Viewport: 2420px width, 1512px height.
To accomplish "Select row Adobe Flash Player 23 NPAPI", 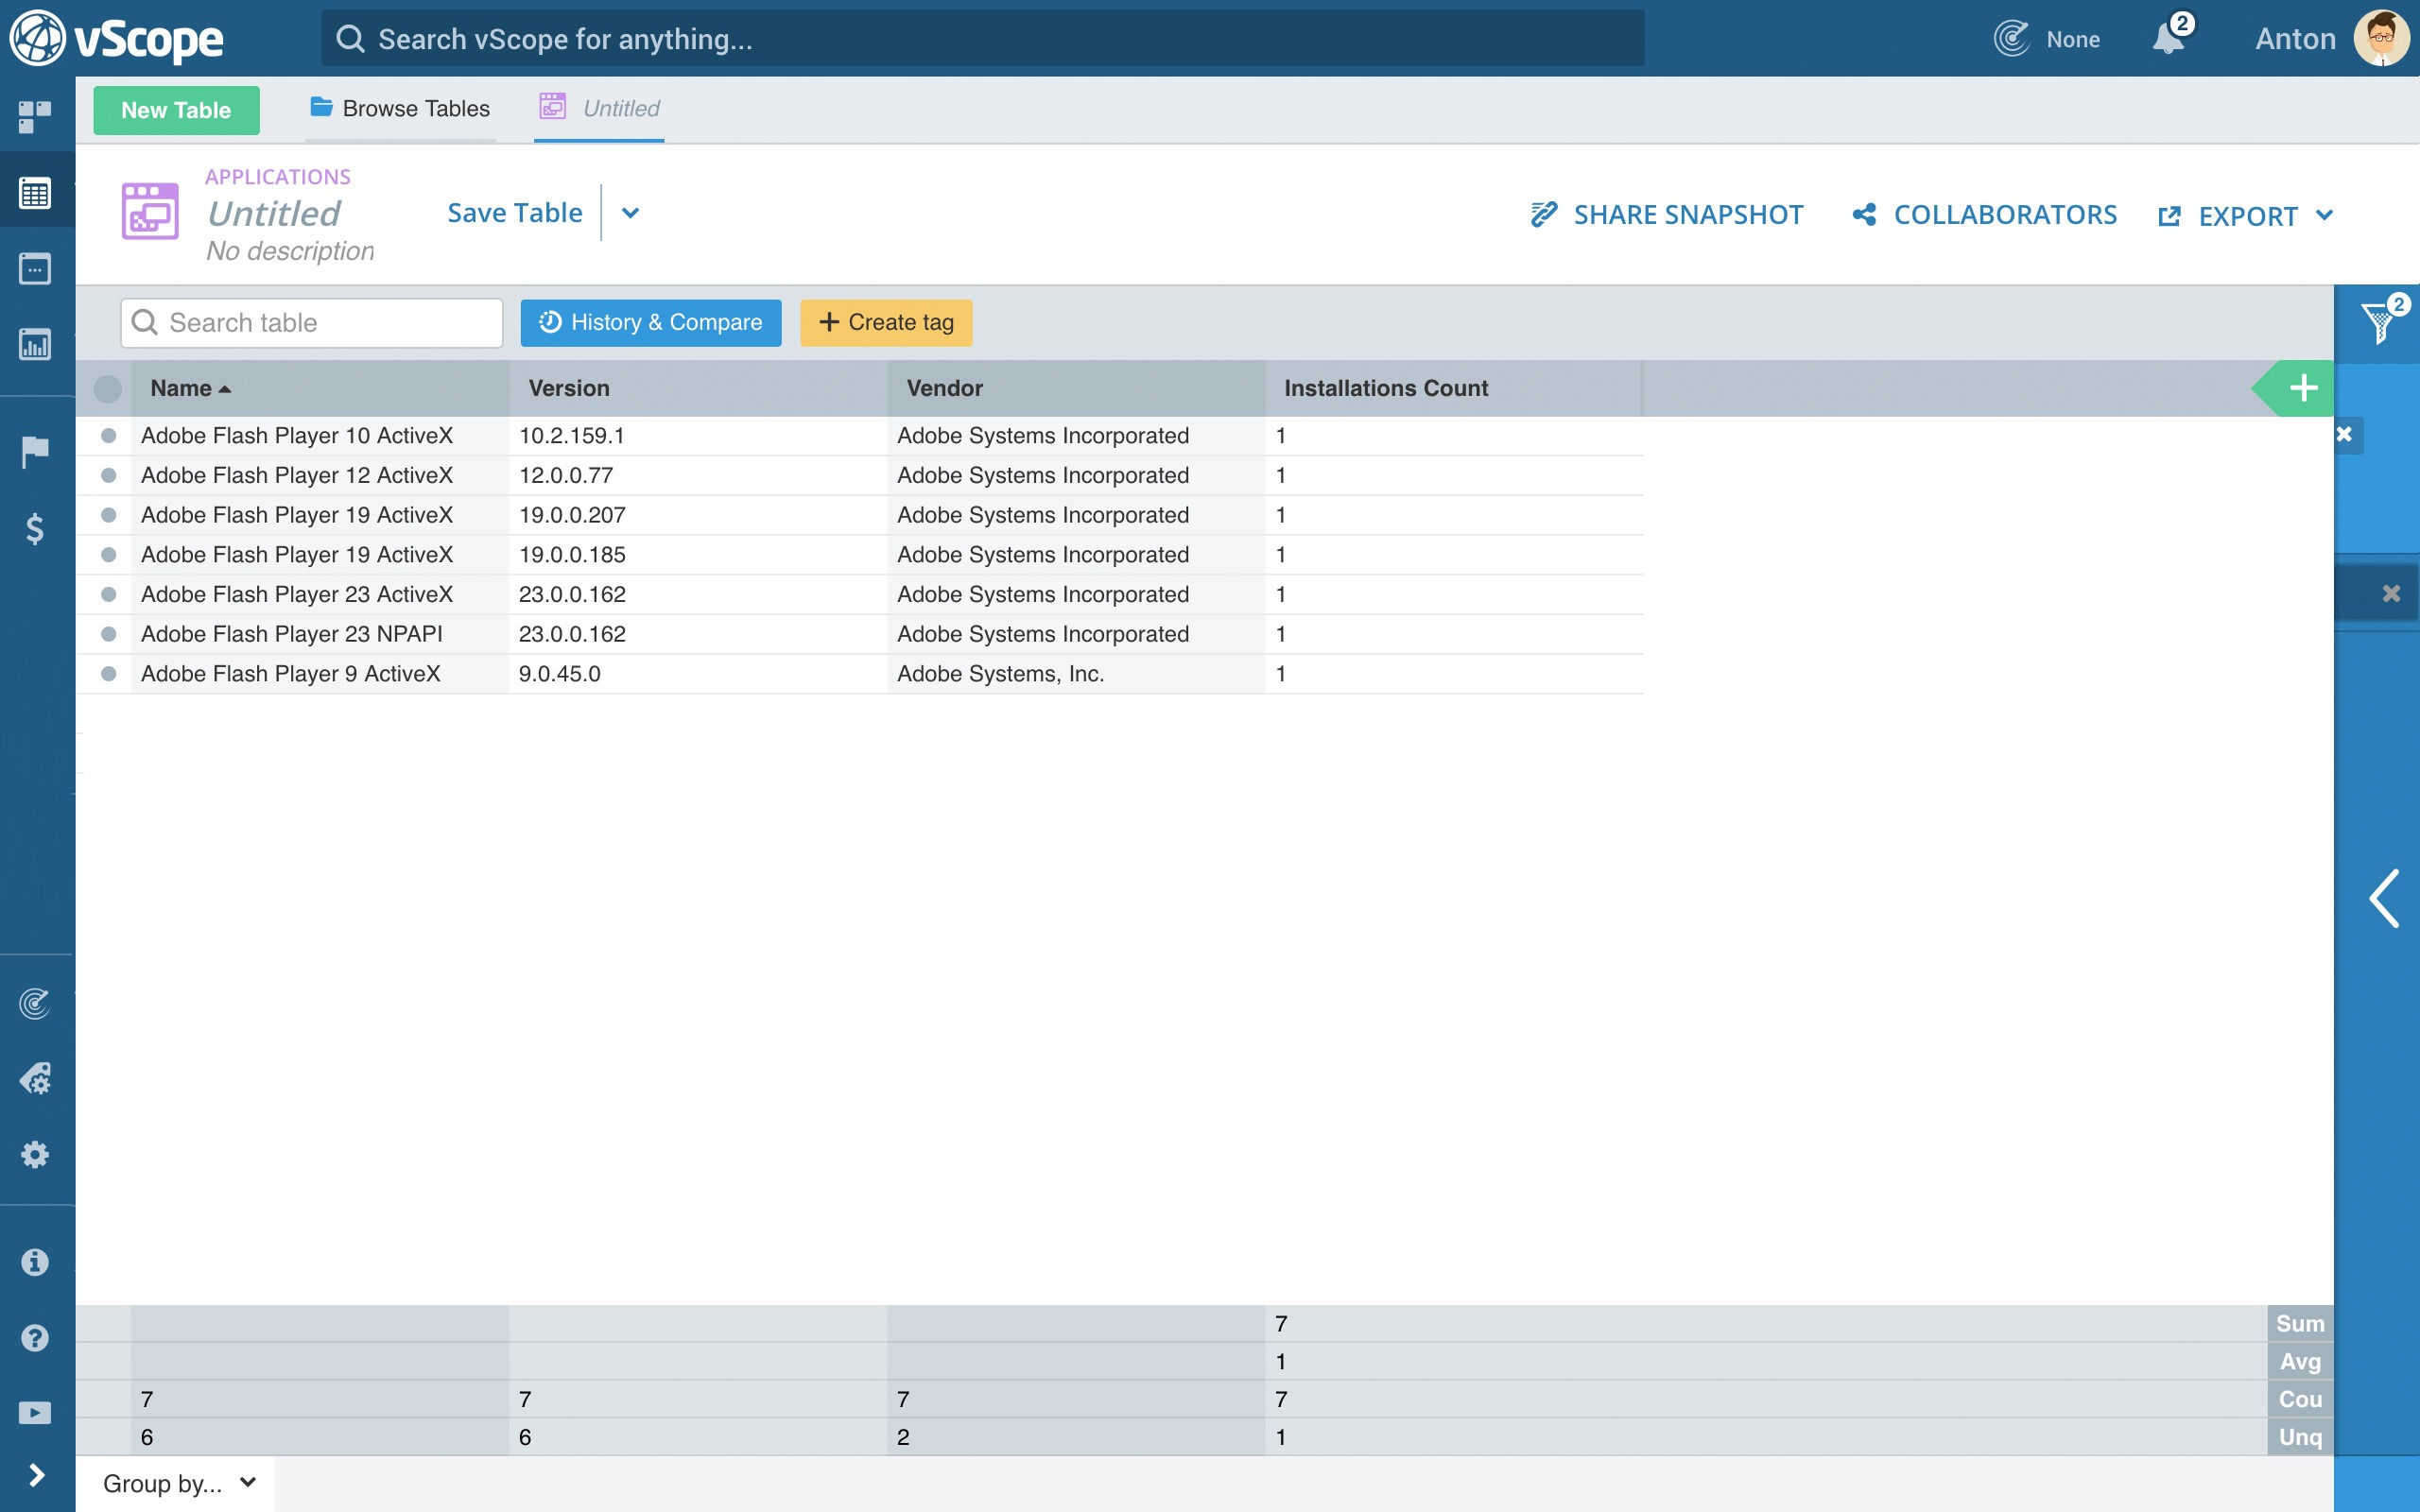I will pos(109,634).
